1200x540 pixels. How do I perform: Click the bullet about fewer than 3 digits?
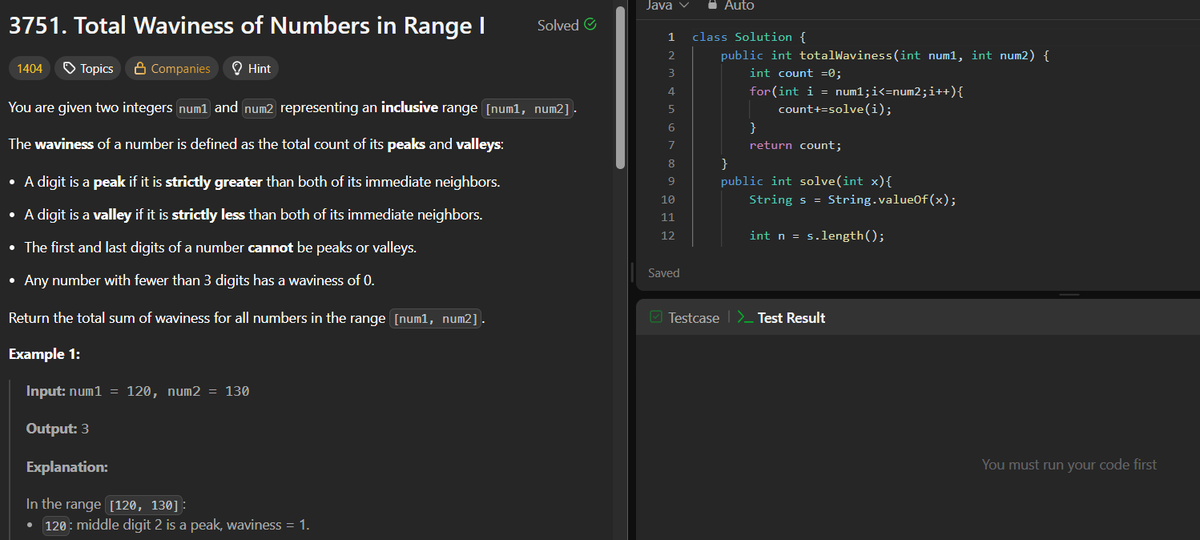(199, 280)
